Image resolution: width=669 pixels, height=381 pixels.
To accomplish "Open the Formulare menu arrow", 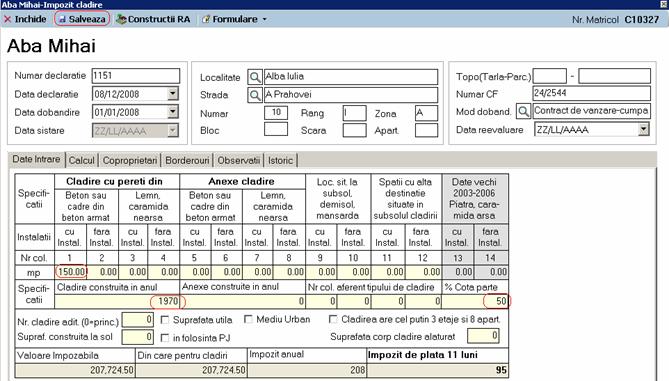I will point(265,20).
